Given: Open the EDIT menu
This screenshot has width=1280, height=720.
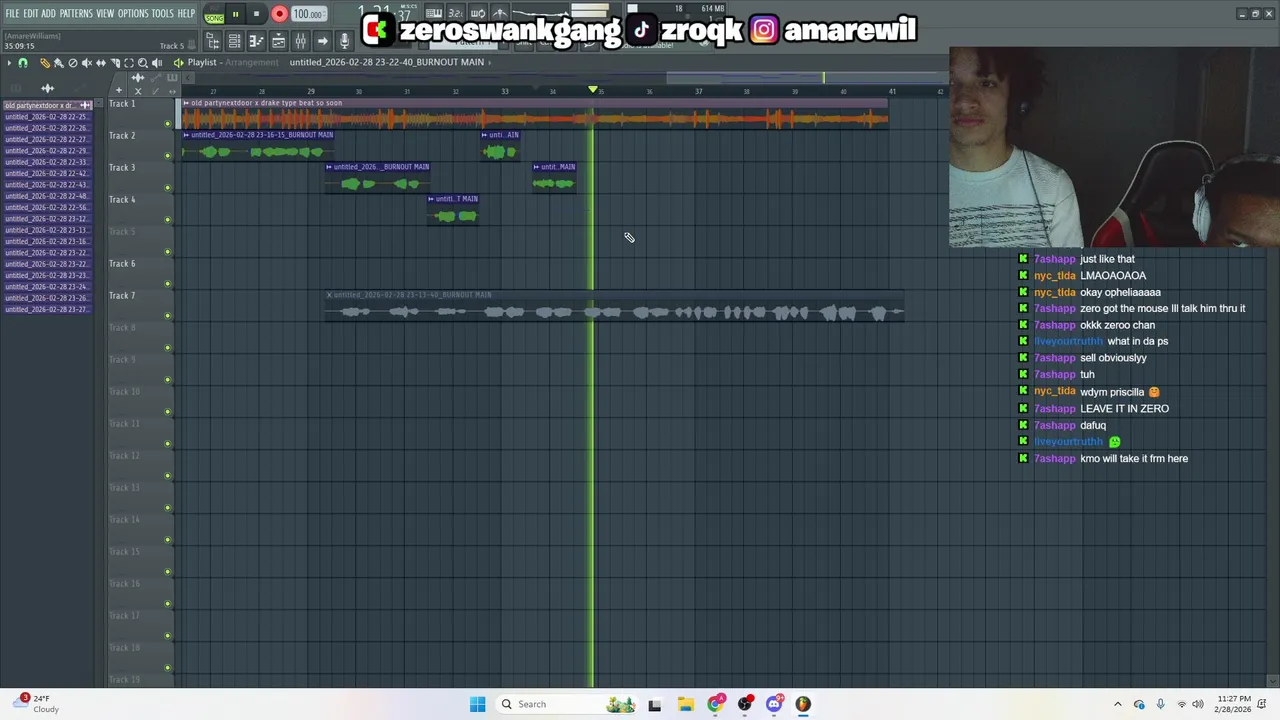Looking at the screenshot, I should pyautogui.click(x=31, y=14).
